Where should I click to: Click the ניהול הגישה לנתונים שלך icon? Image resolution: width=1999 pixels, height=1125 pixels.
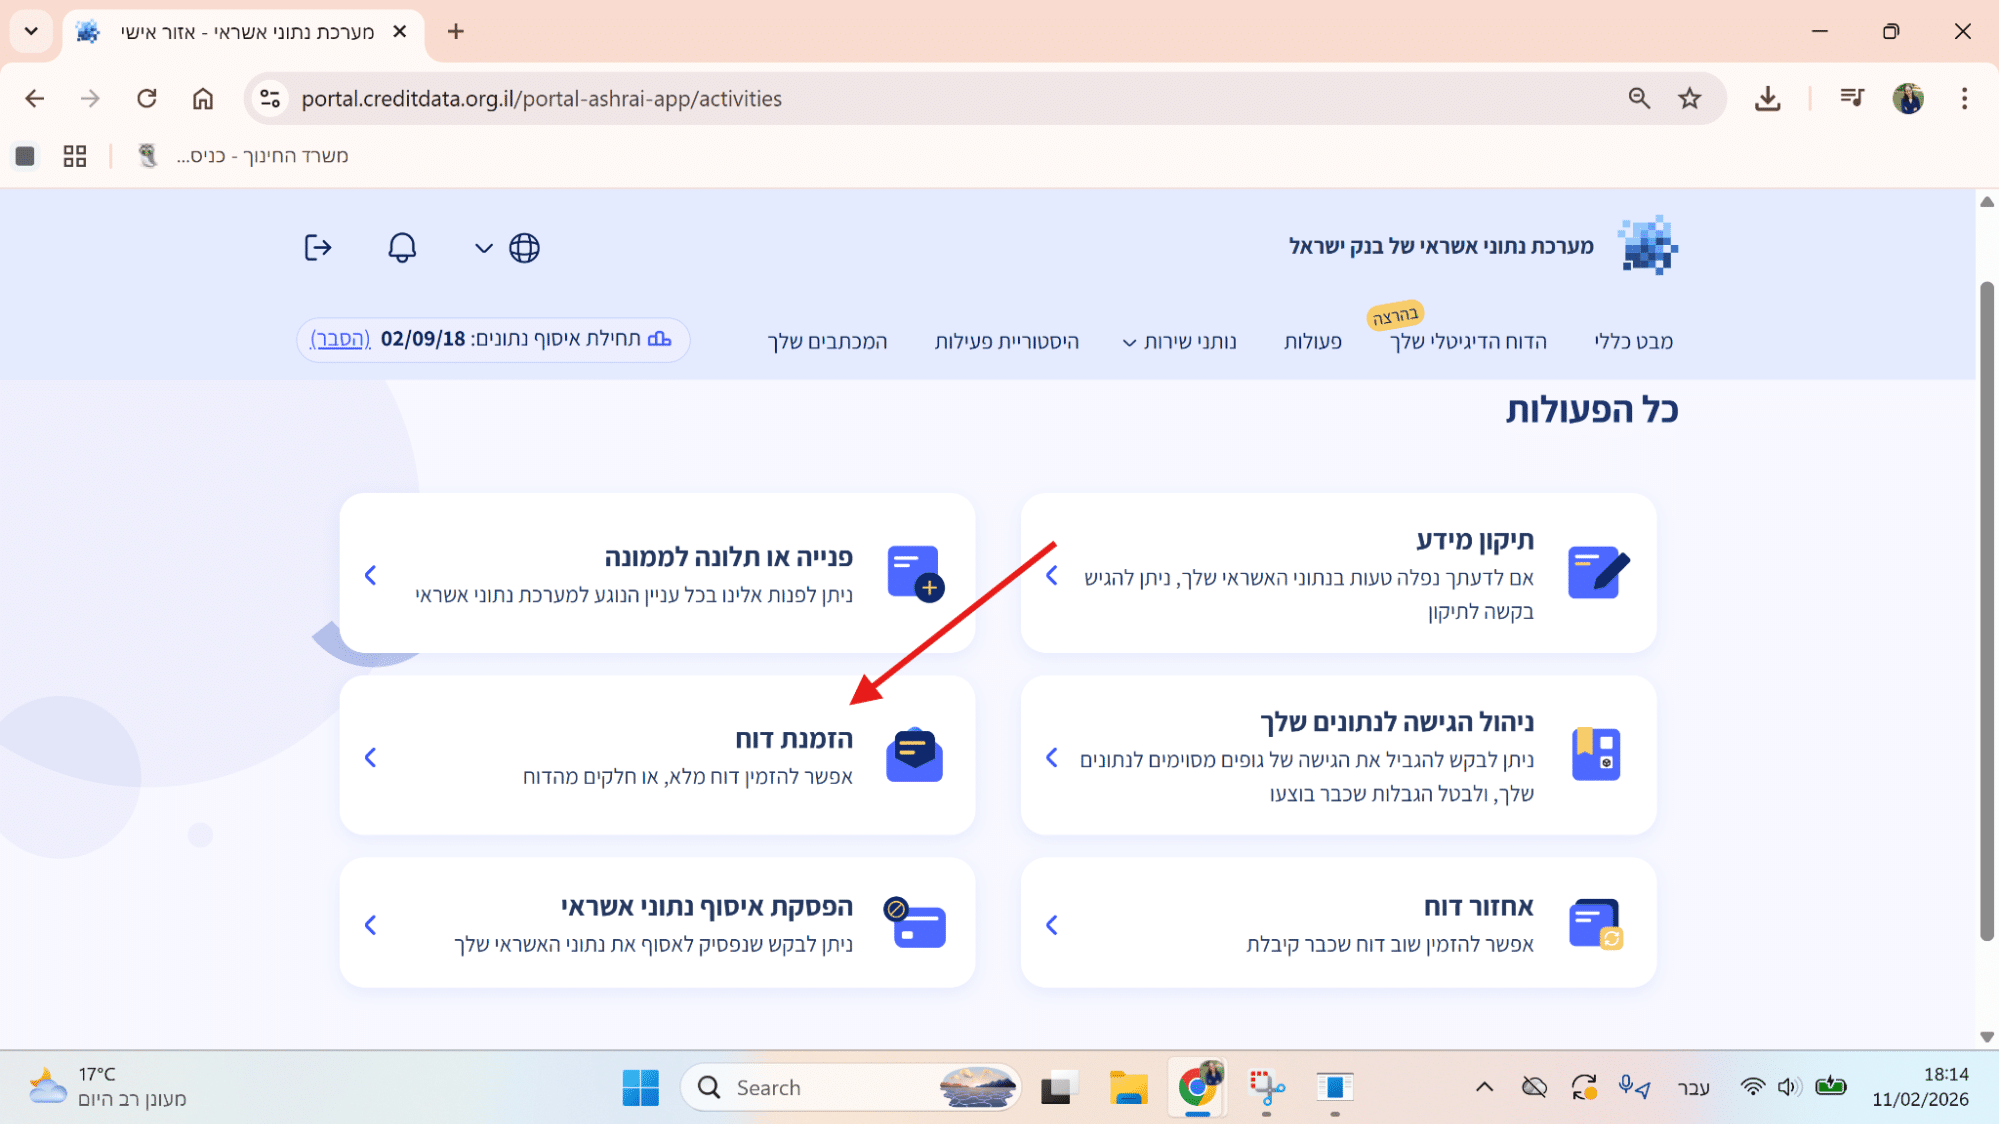pos(1595,754)
